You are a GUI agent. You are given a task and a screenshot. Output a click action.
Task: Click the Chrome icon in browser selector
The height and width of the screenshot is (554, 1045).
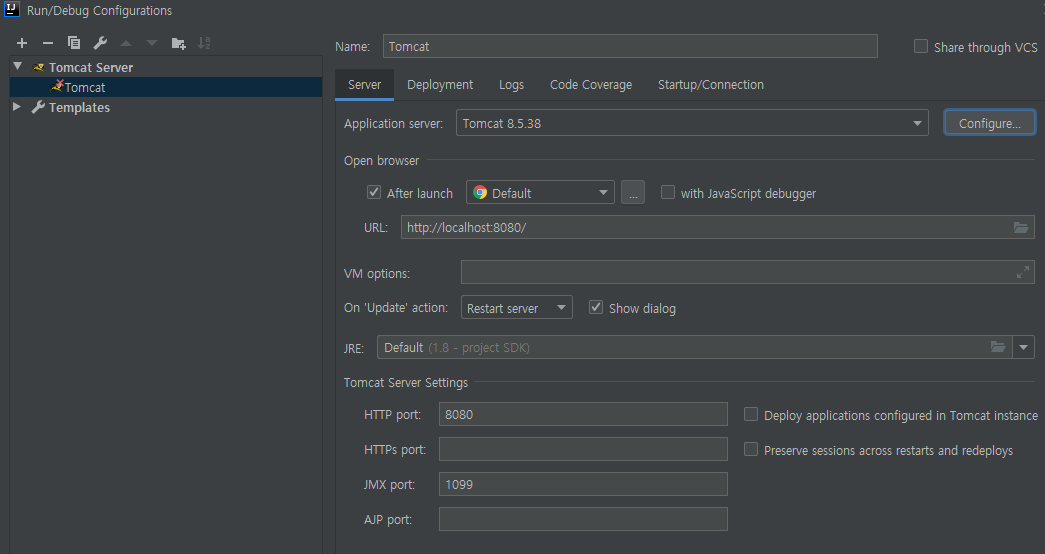point(480,193)
